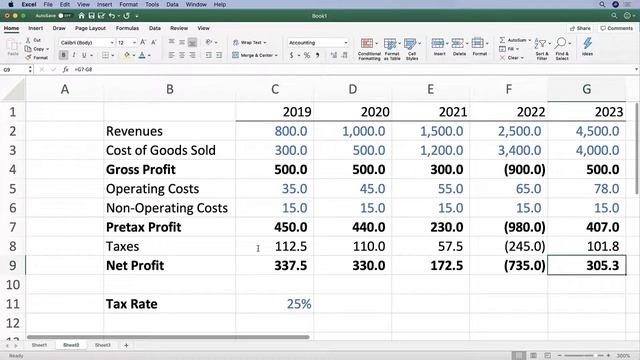Click the Top Align icon
Image resolution: width=640 pixels, height=360 pixels.
pyautogui.click(x=171, y=42)
